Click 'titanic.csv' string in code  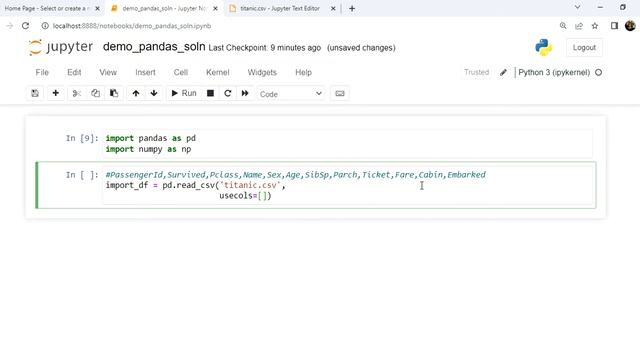click(x=250, y=185)
